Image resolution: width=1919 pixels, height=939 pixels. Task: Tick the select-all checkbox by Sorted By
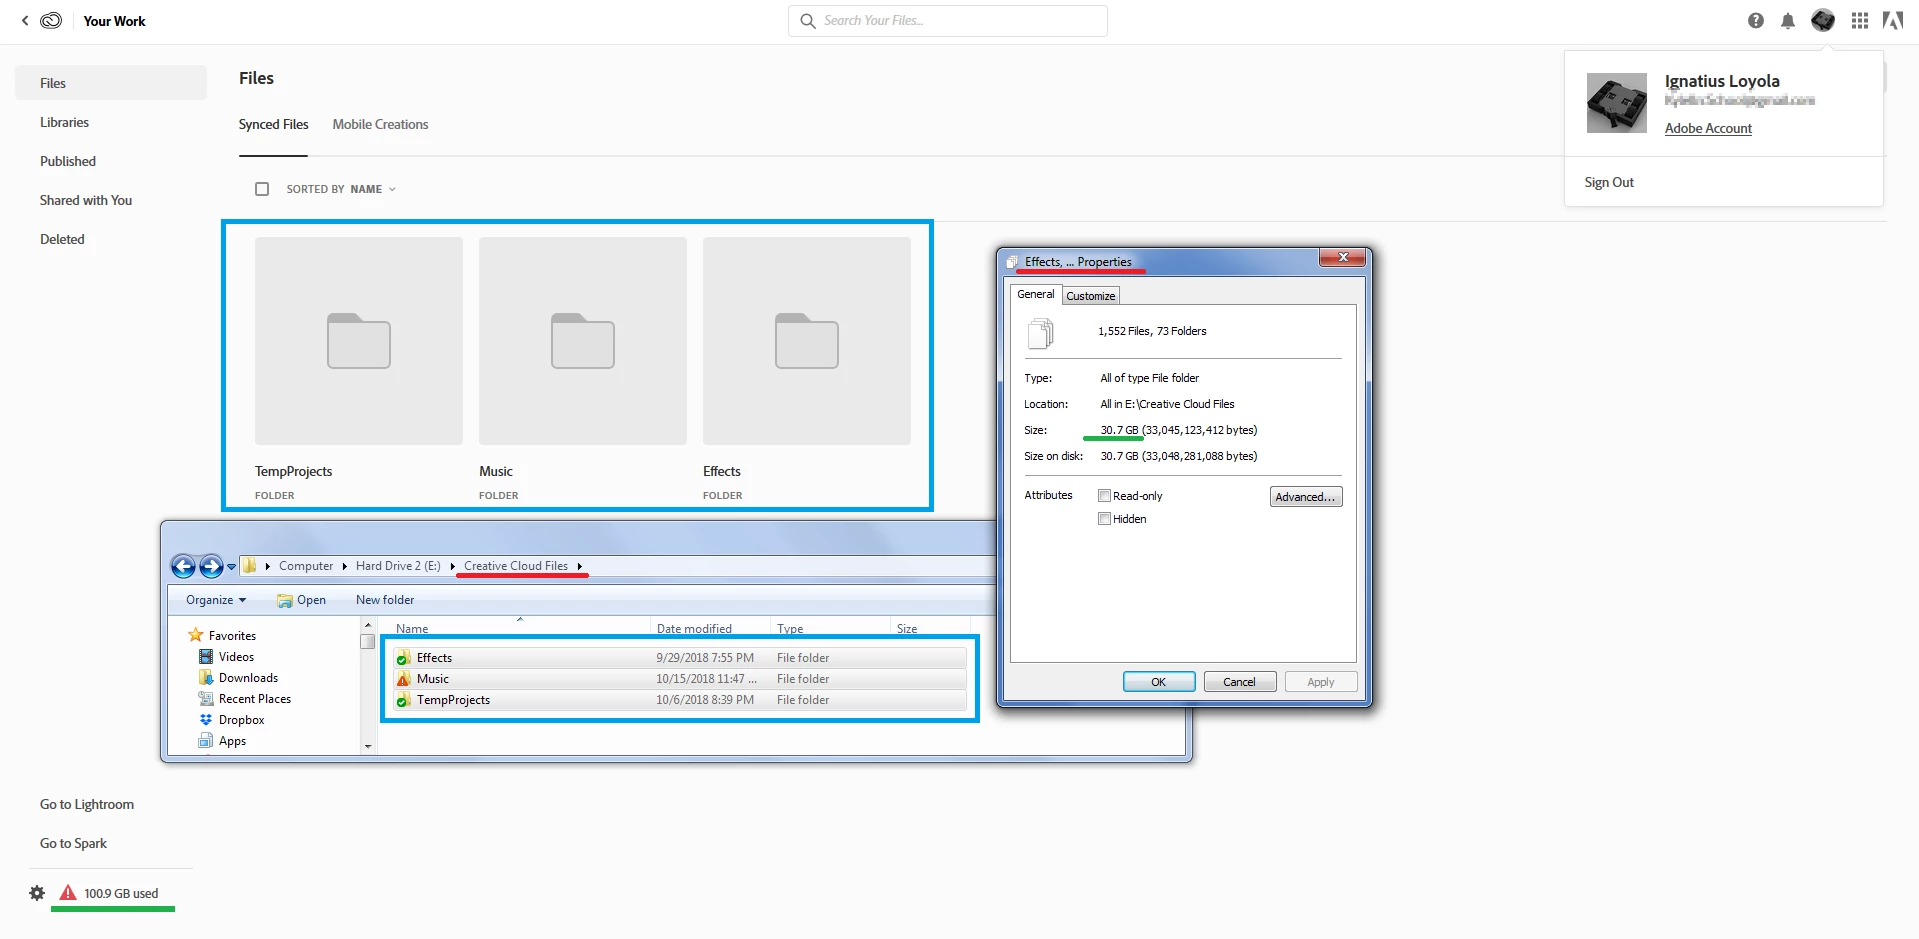(x=262, y=189)
